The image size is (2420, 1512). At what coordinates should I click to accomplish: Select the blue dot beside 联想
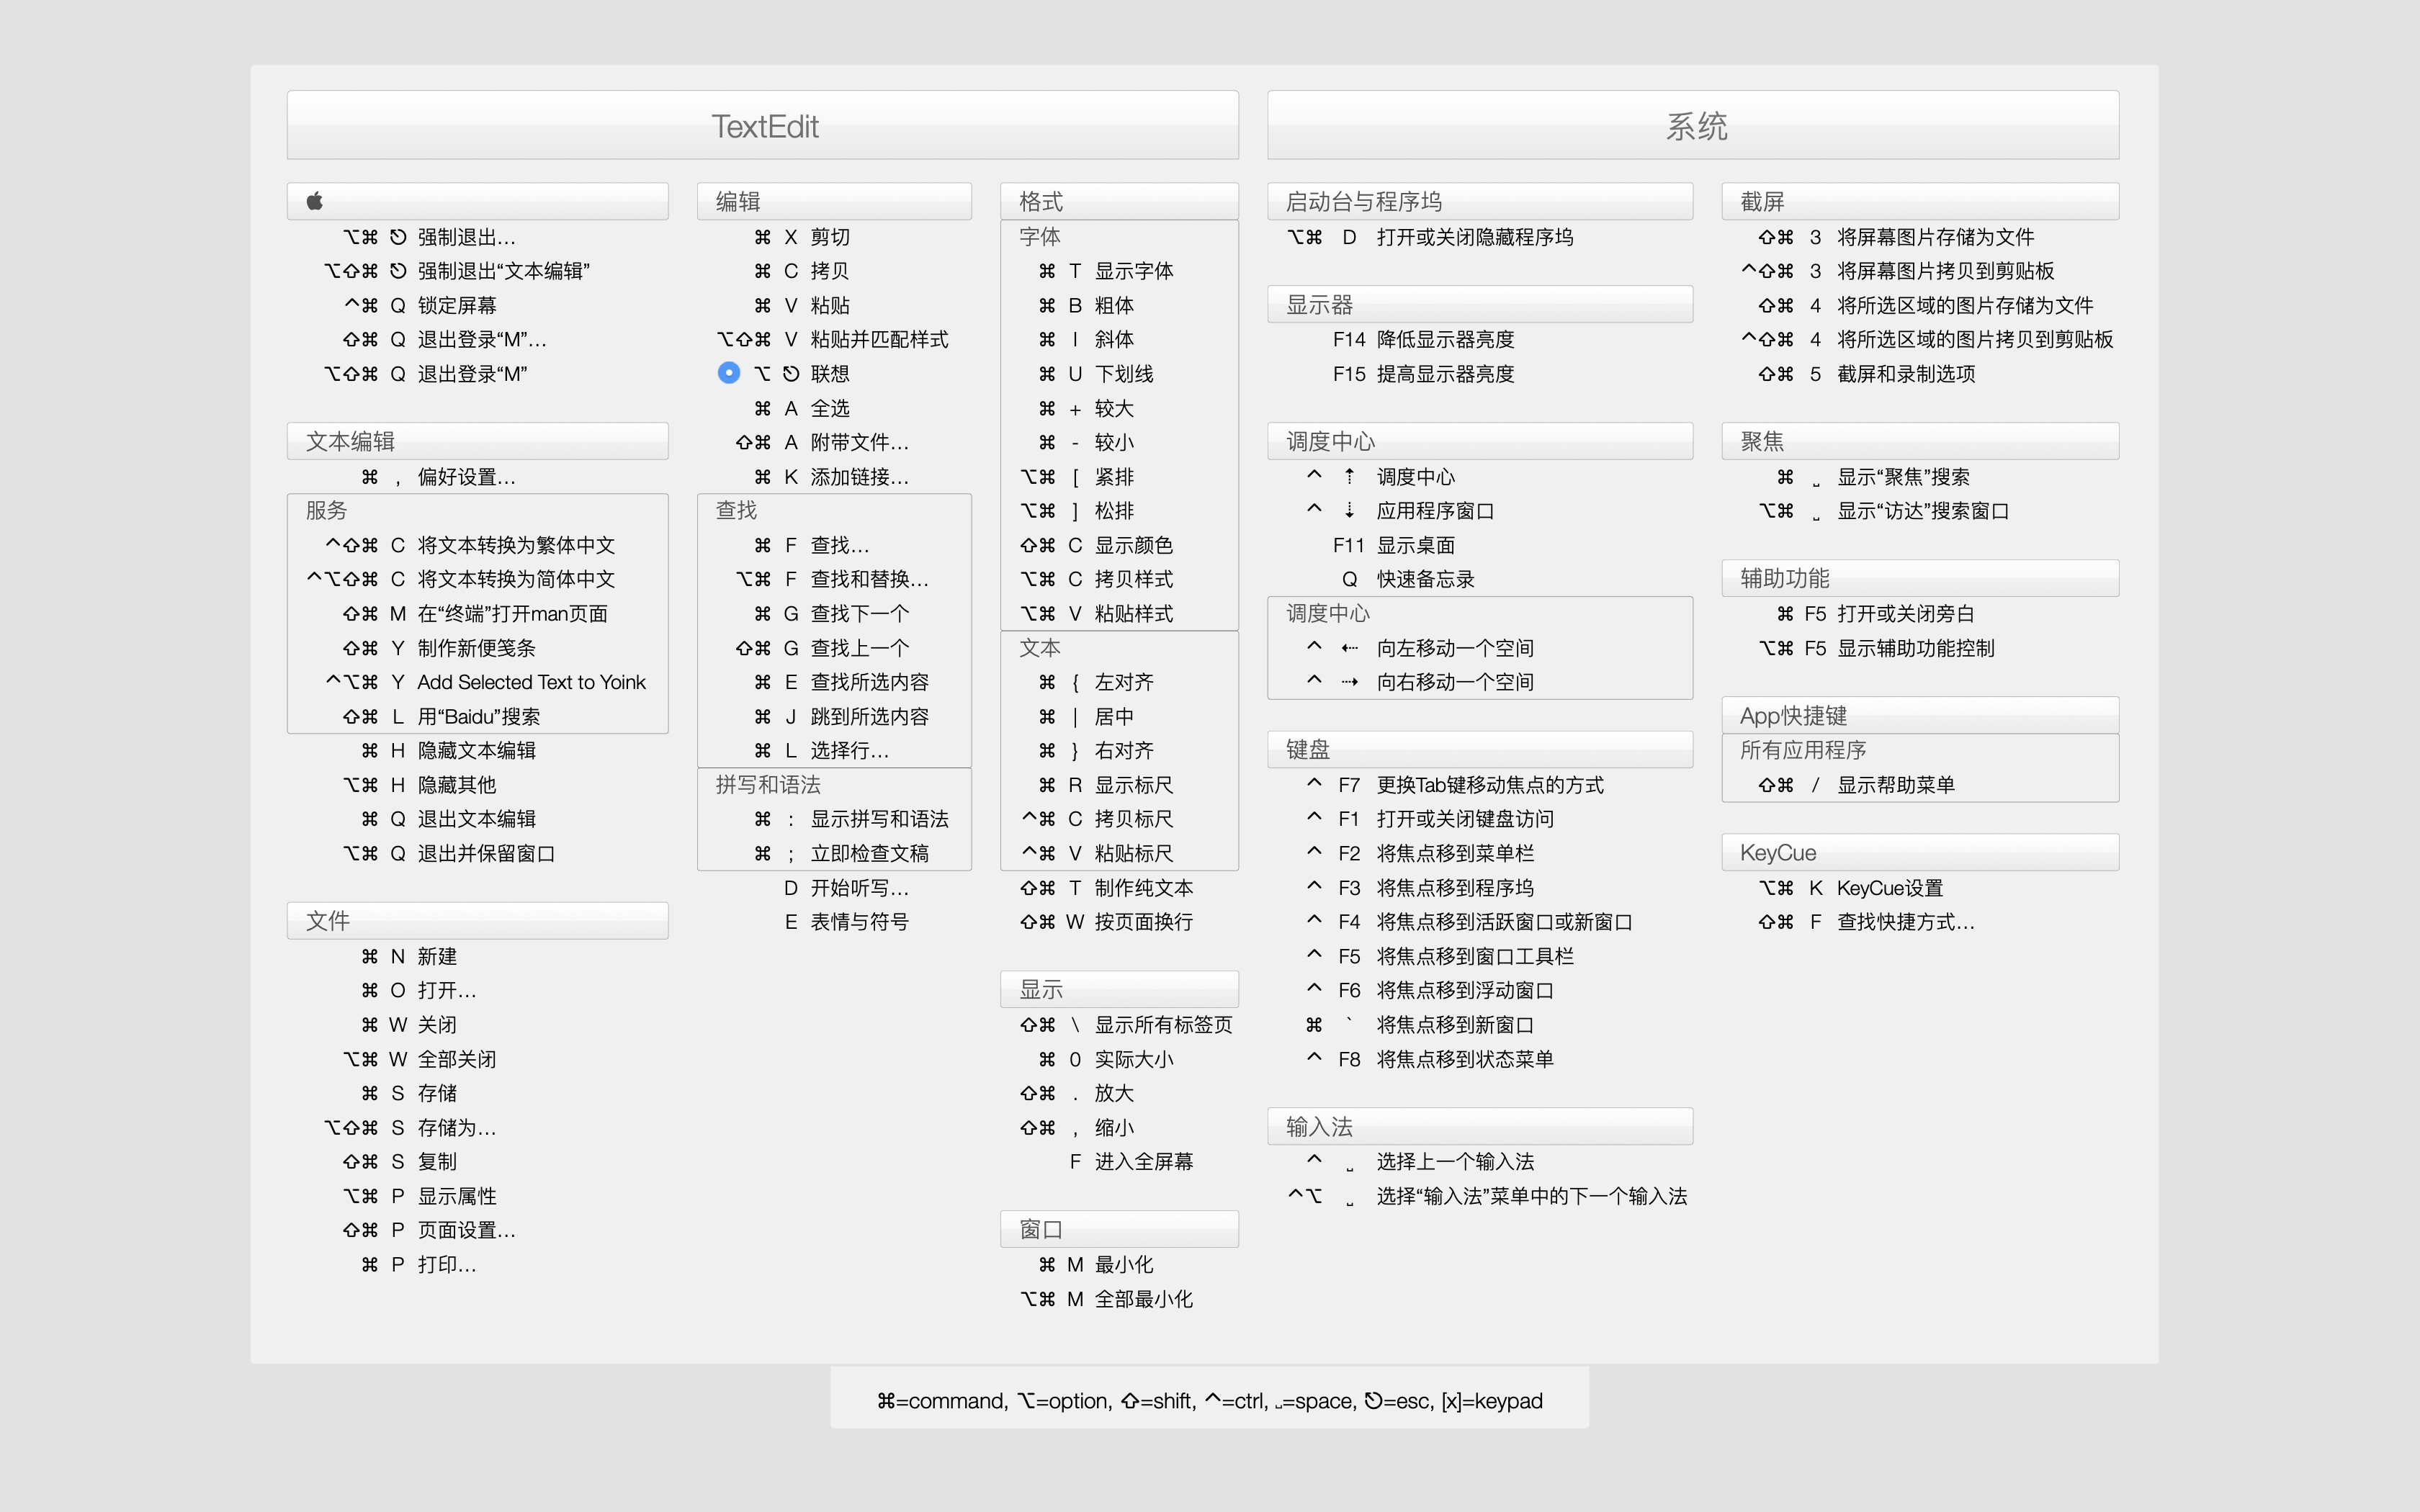(729, 373)
